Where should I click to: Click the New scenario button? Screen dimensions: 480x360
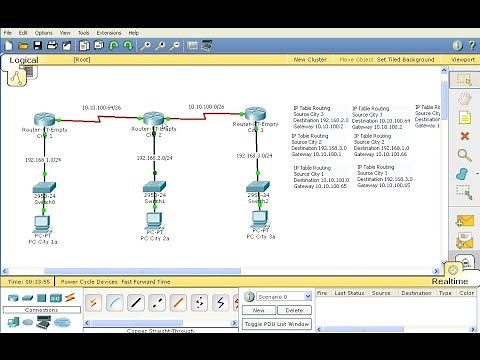pos(259,310)
